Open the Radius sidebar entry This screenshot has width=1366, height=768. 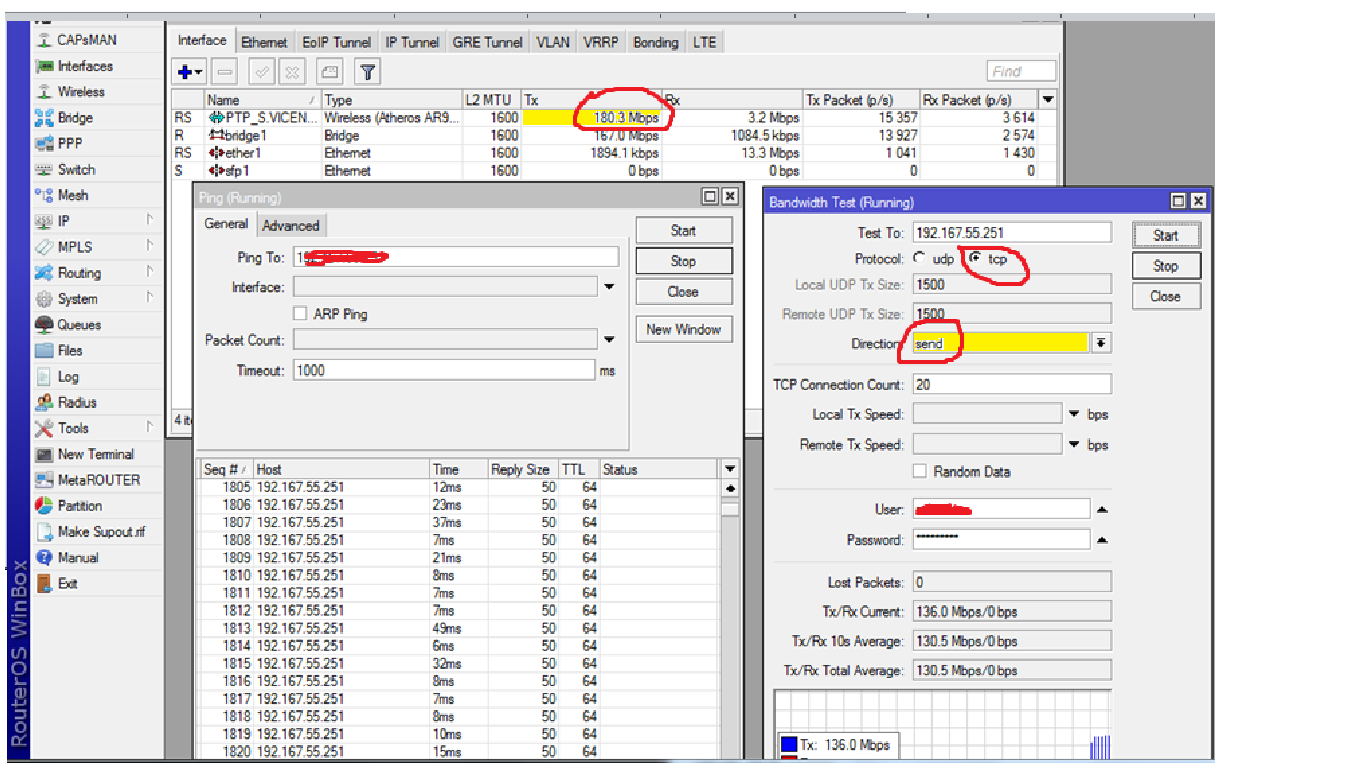tap(76, 403)
